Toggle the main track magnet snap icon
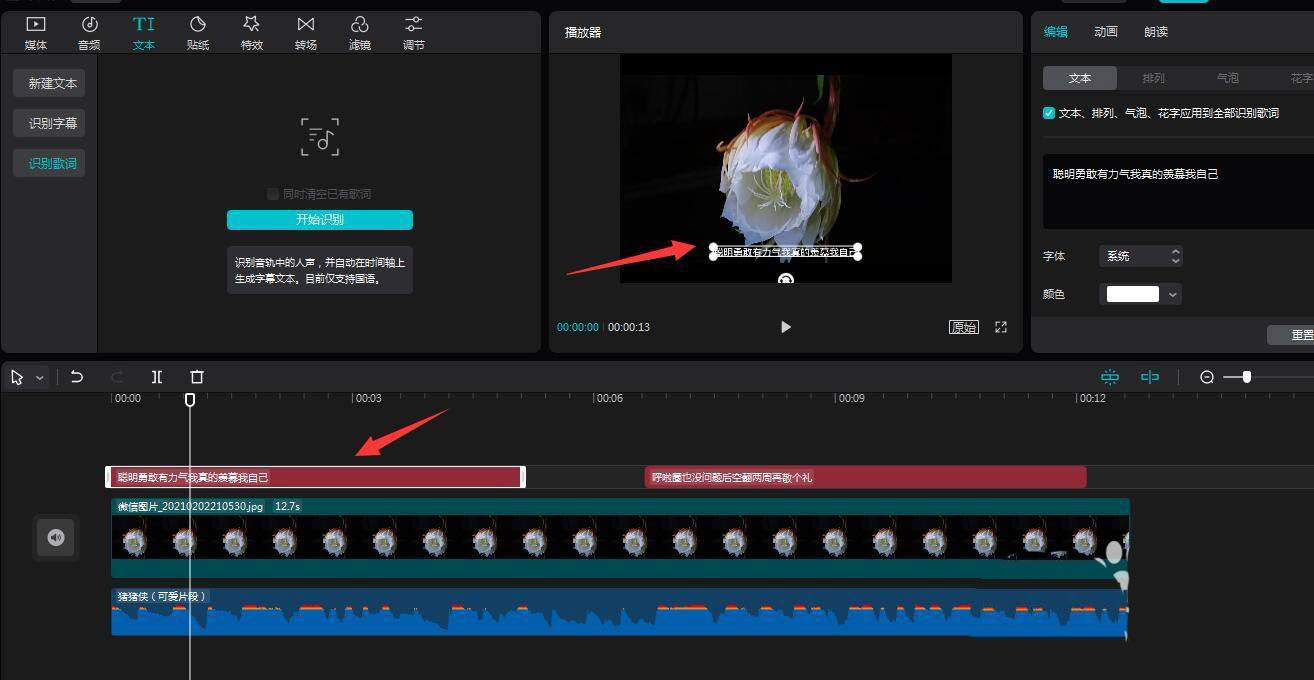 pos(1110,377)
